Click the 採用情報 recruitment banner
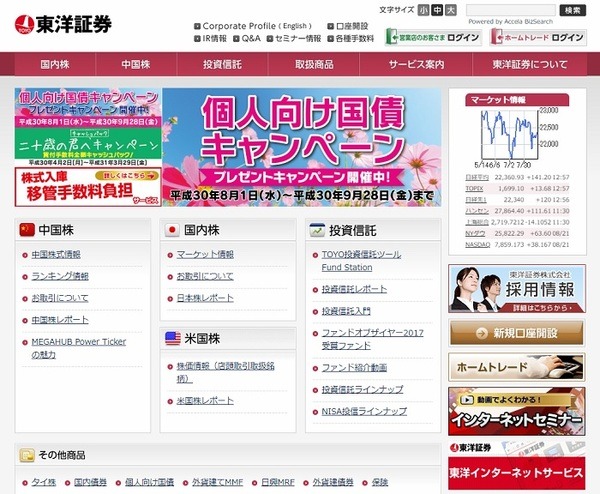Image resolution: width=600 pixels, height=494 pixels. pos(517,289)
